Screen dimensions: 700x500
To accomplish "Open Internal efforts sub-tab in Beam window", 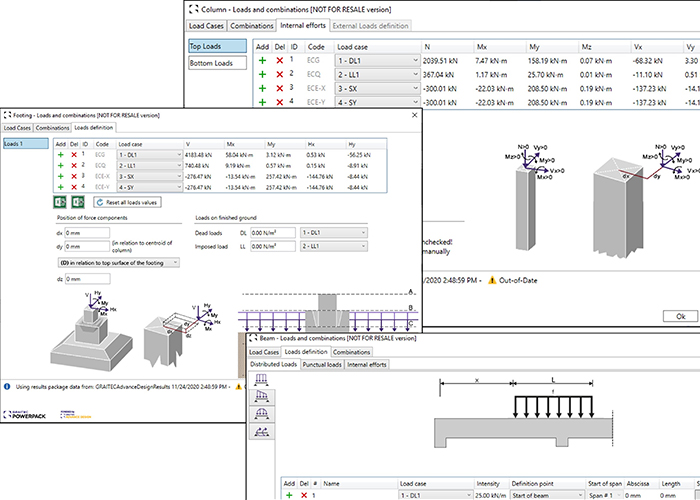I will point(367,365).
